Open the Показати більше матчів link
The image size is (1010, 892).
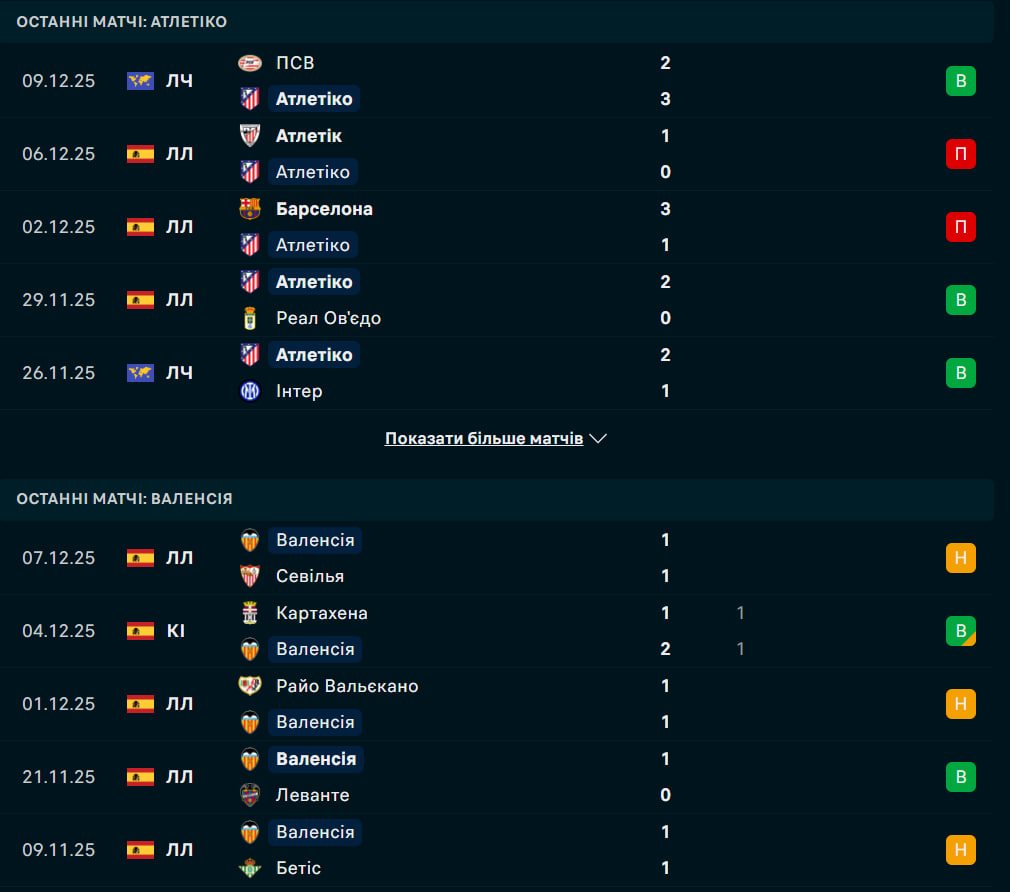pos(484,439)
